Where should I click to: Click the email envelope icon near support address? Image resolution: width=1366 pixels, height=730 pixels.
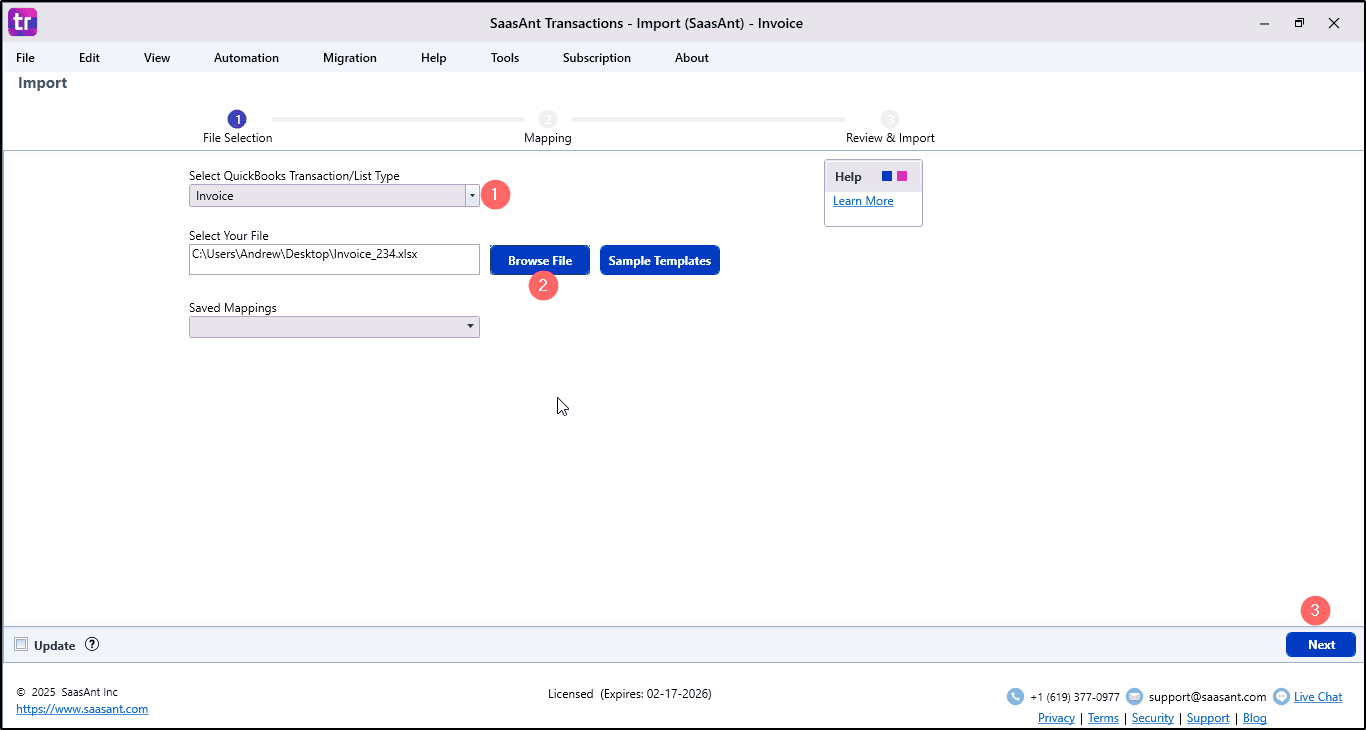pos(1134,697)
